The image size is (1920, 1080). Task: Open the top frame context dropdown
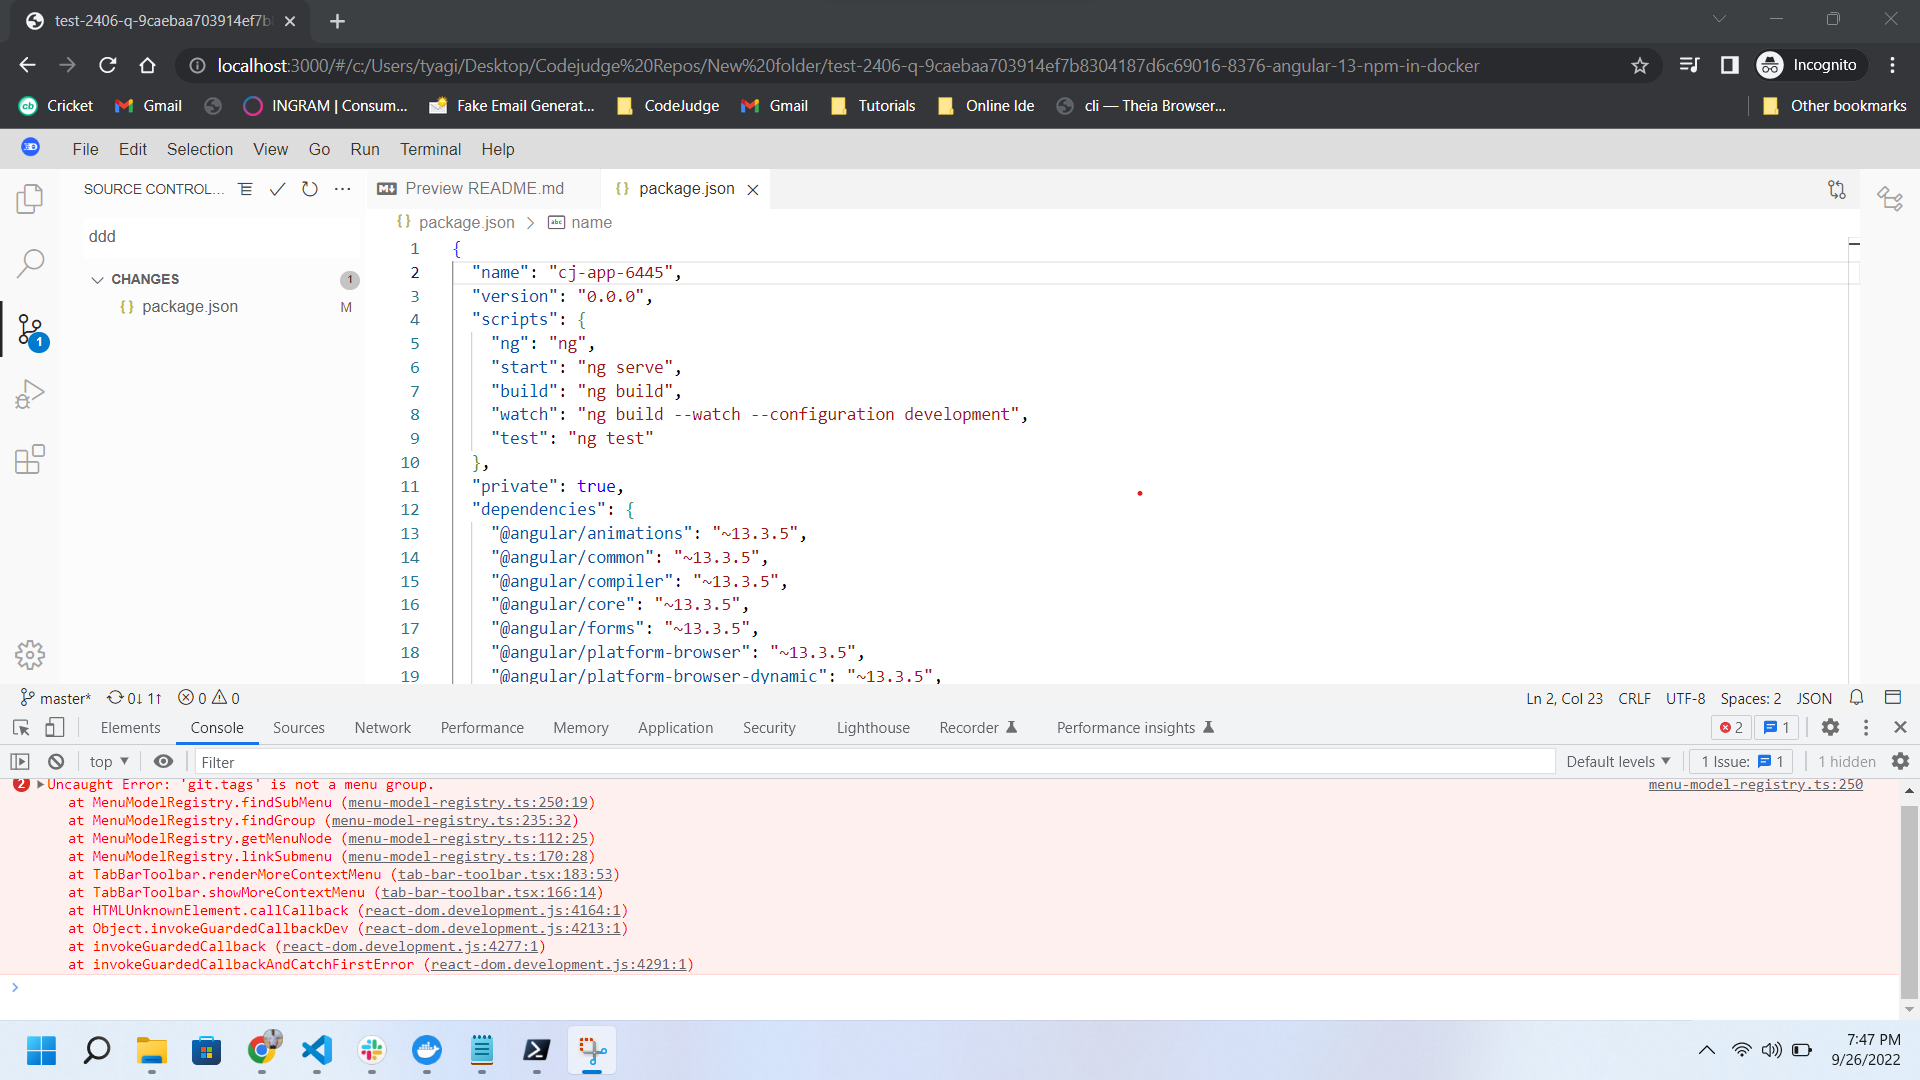click(108, 761)
